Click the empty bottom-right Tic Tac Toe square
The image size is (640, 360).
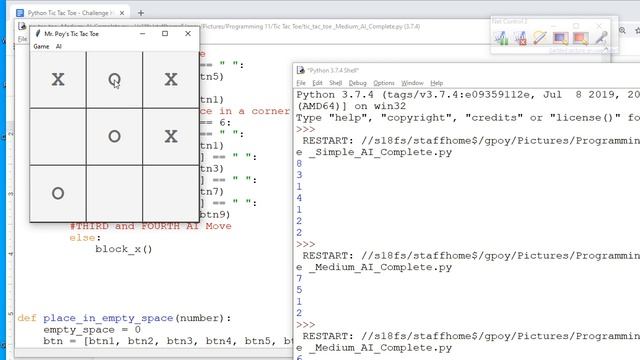171,193
